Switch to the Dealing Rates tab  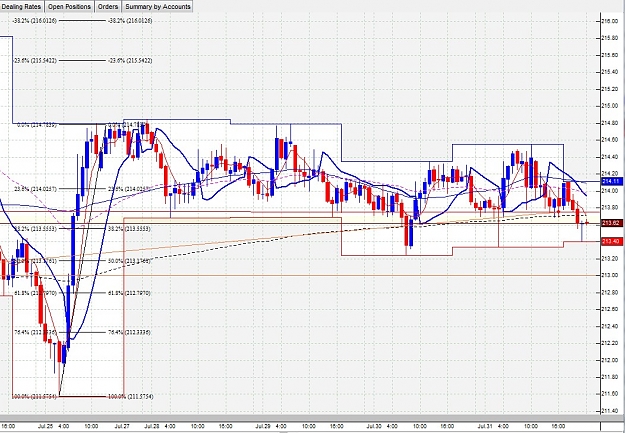22,6
